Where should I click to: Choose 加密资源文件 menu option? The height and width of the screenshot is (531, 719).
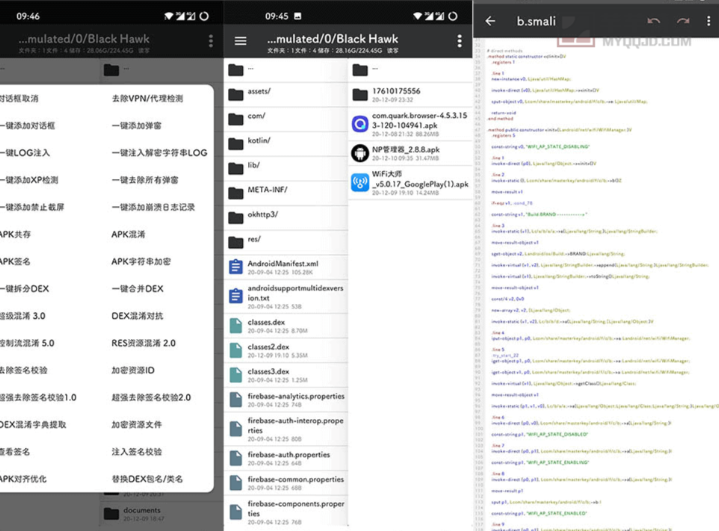[x=137, y=425]
